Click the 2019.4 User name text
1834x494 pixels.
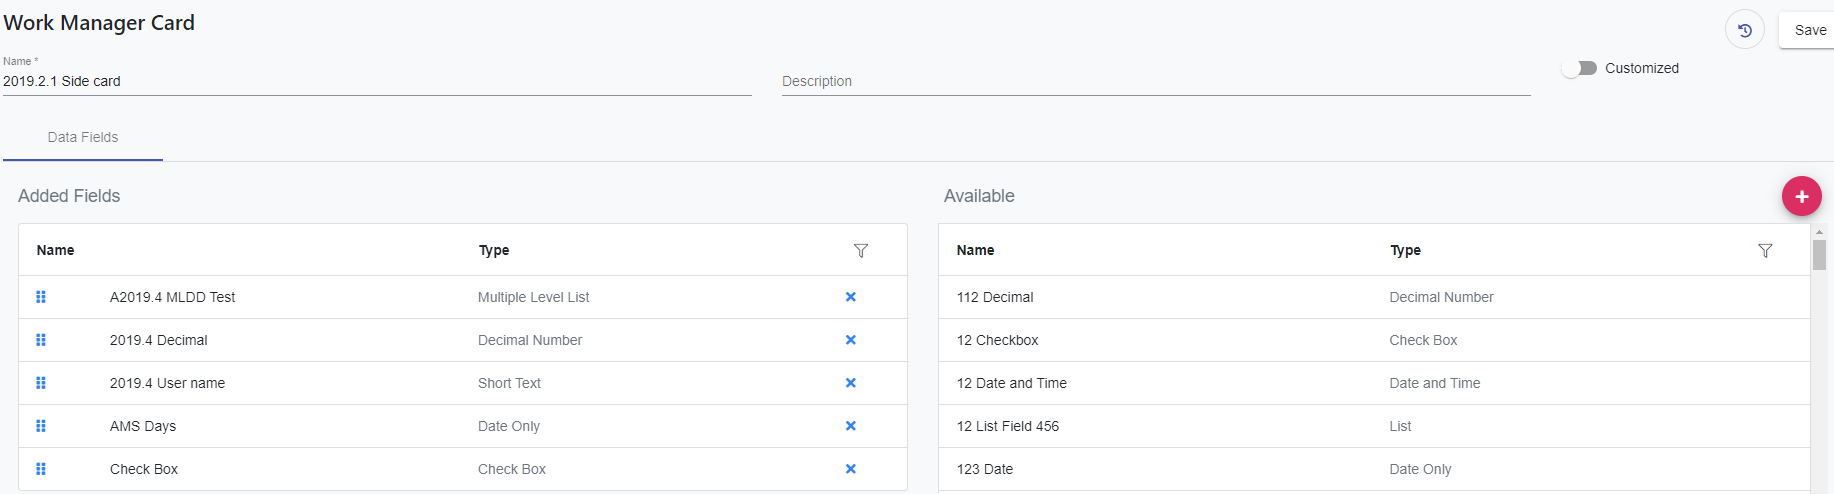coord(167,383)
